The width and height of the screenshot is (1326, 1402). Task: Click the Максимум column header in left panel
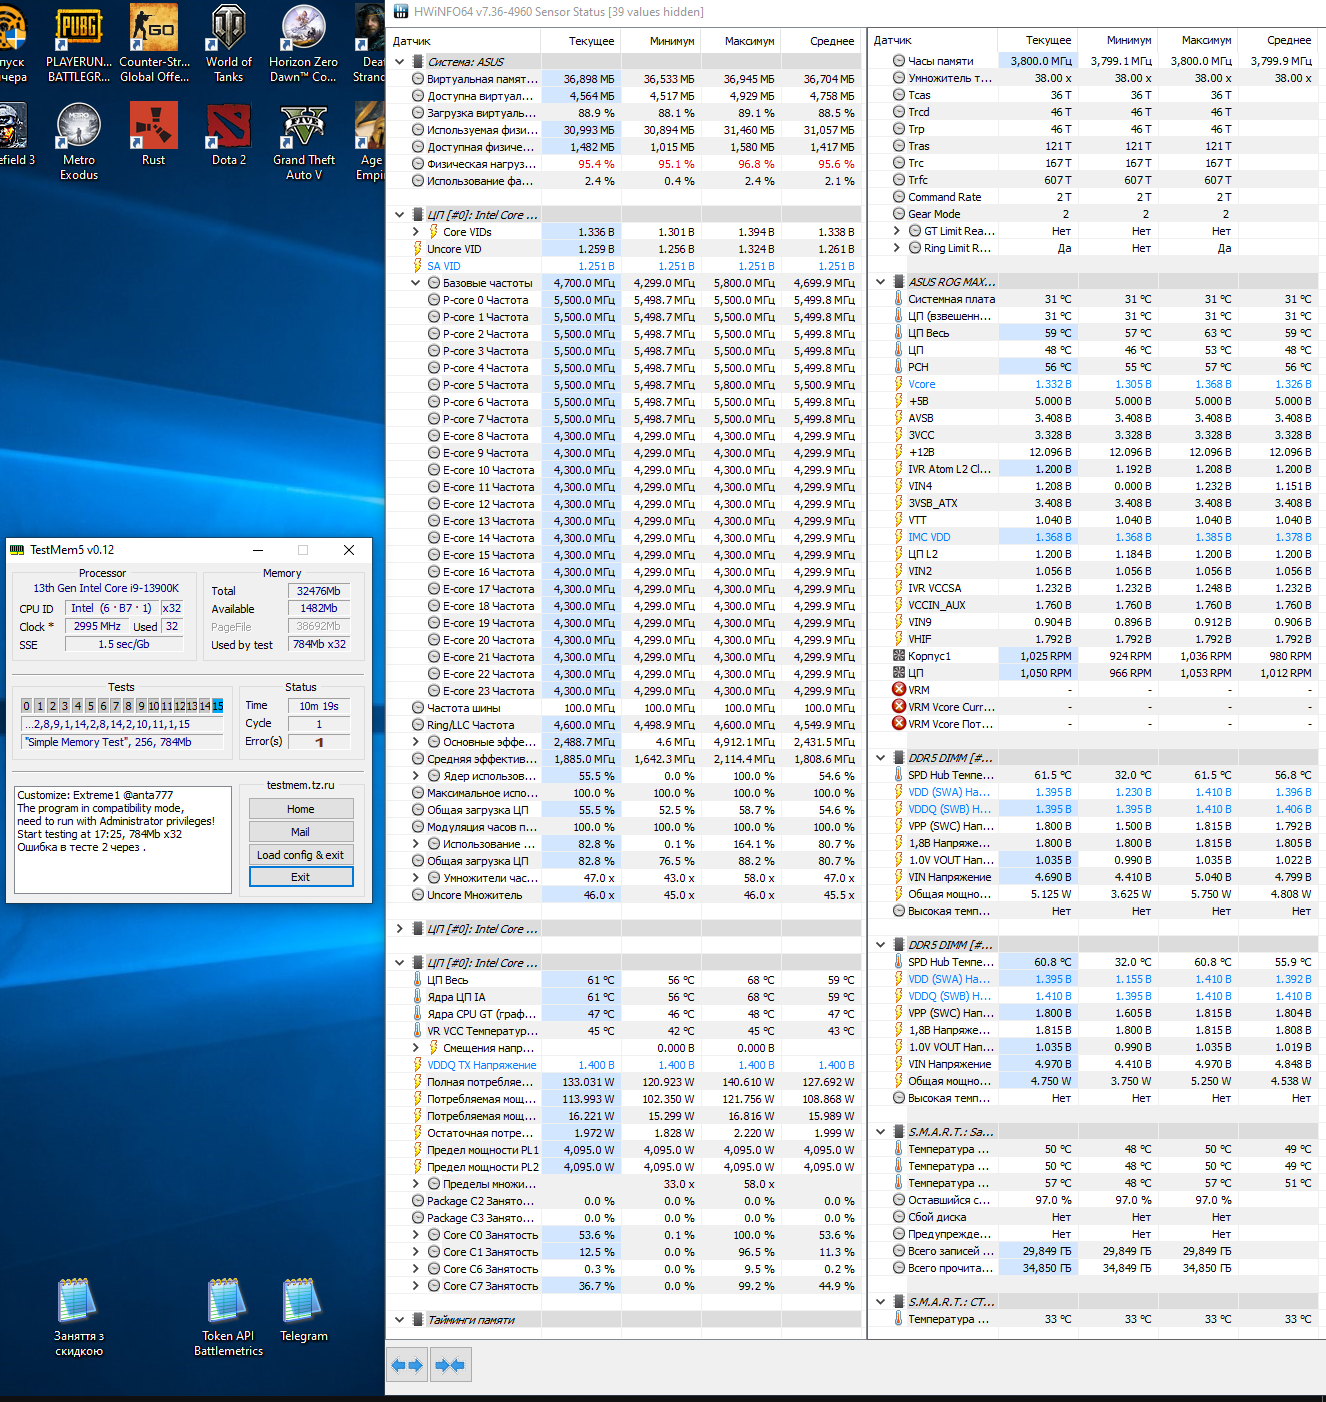(x=749, y=41)
